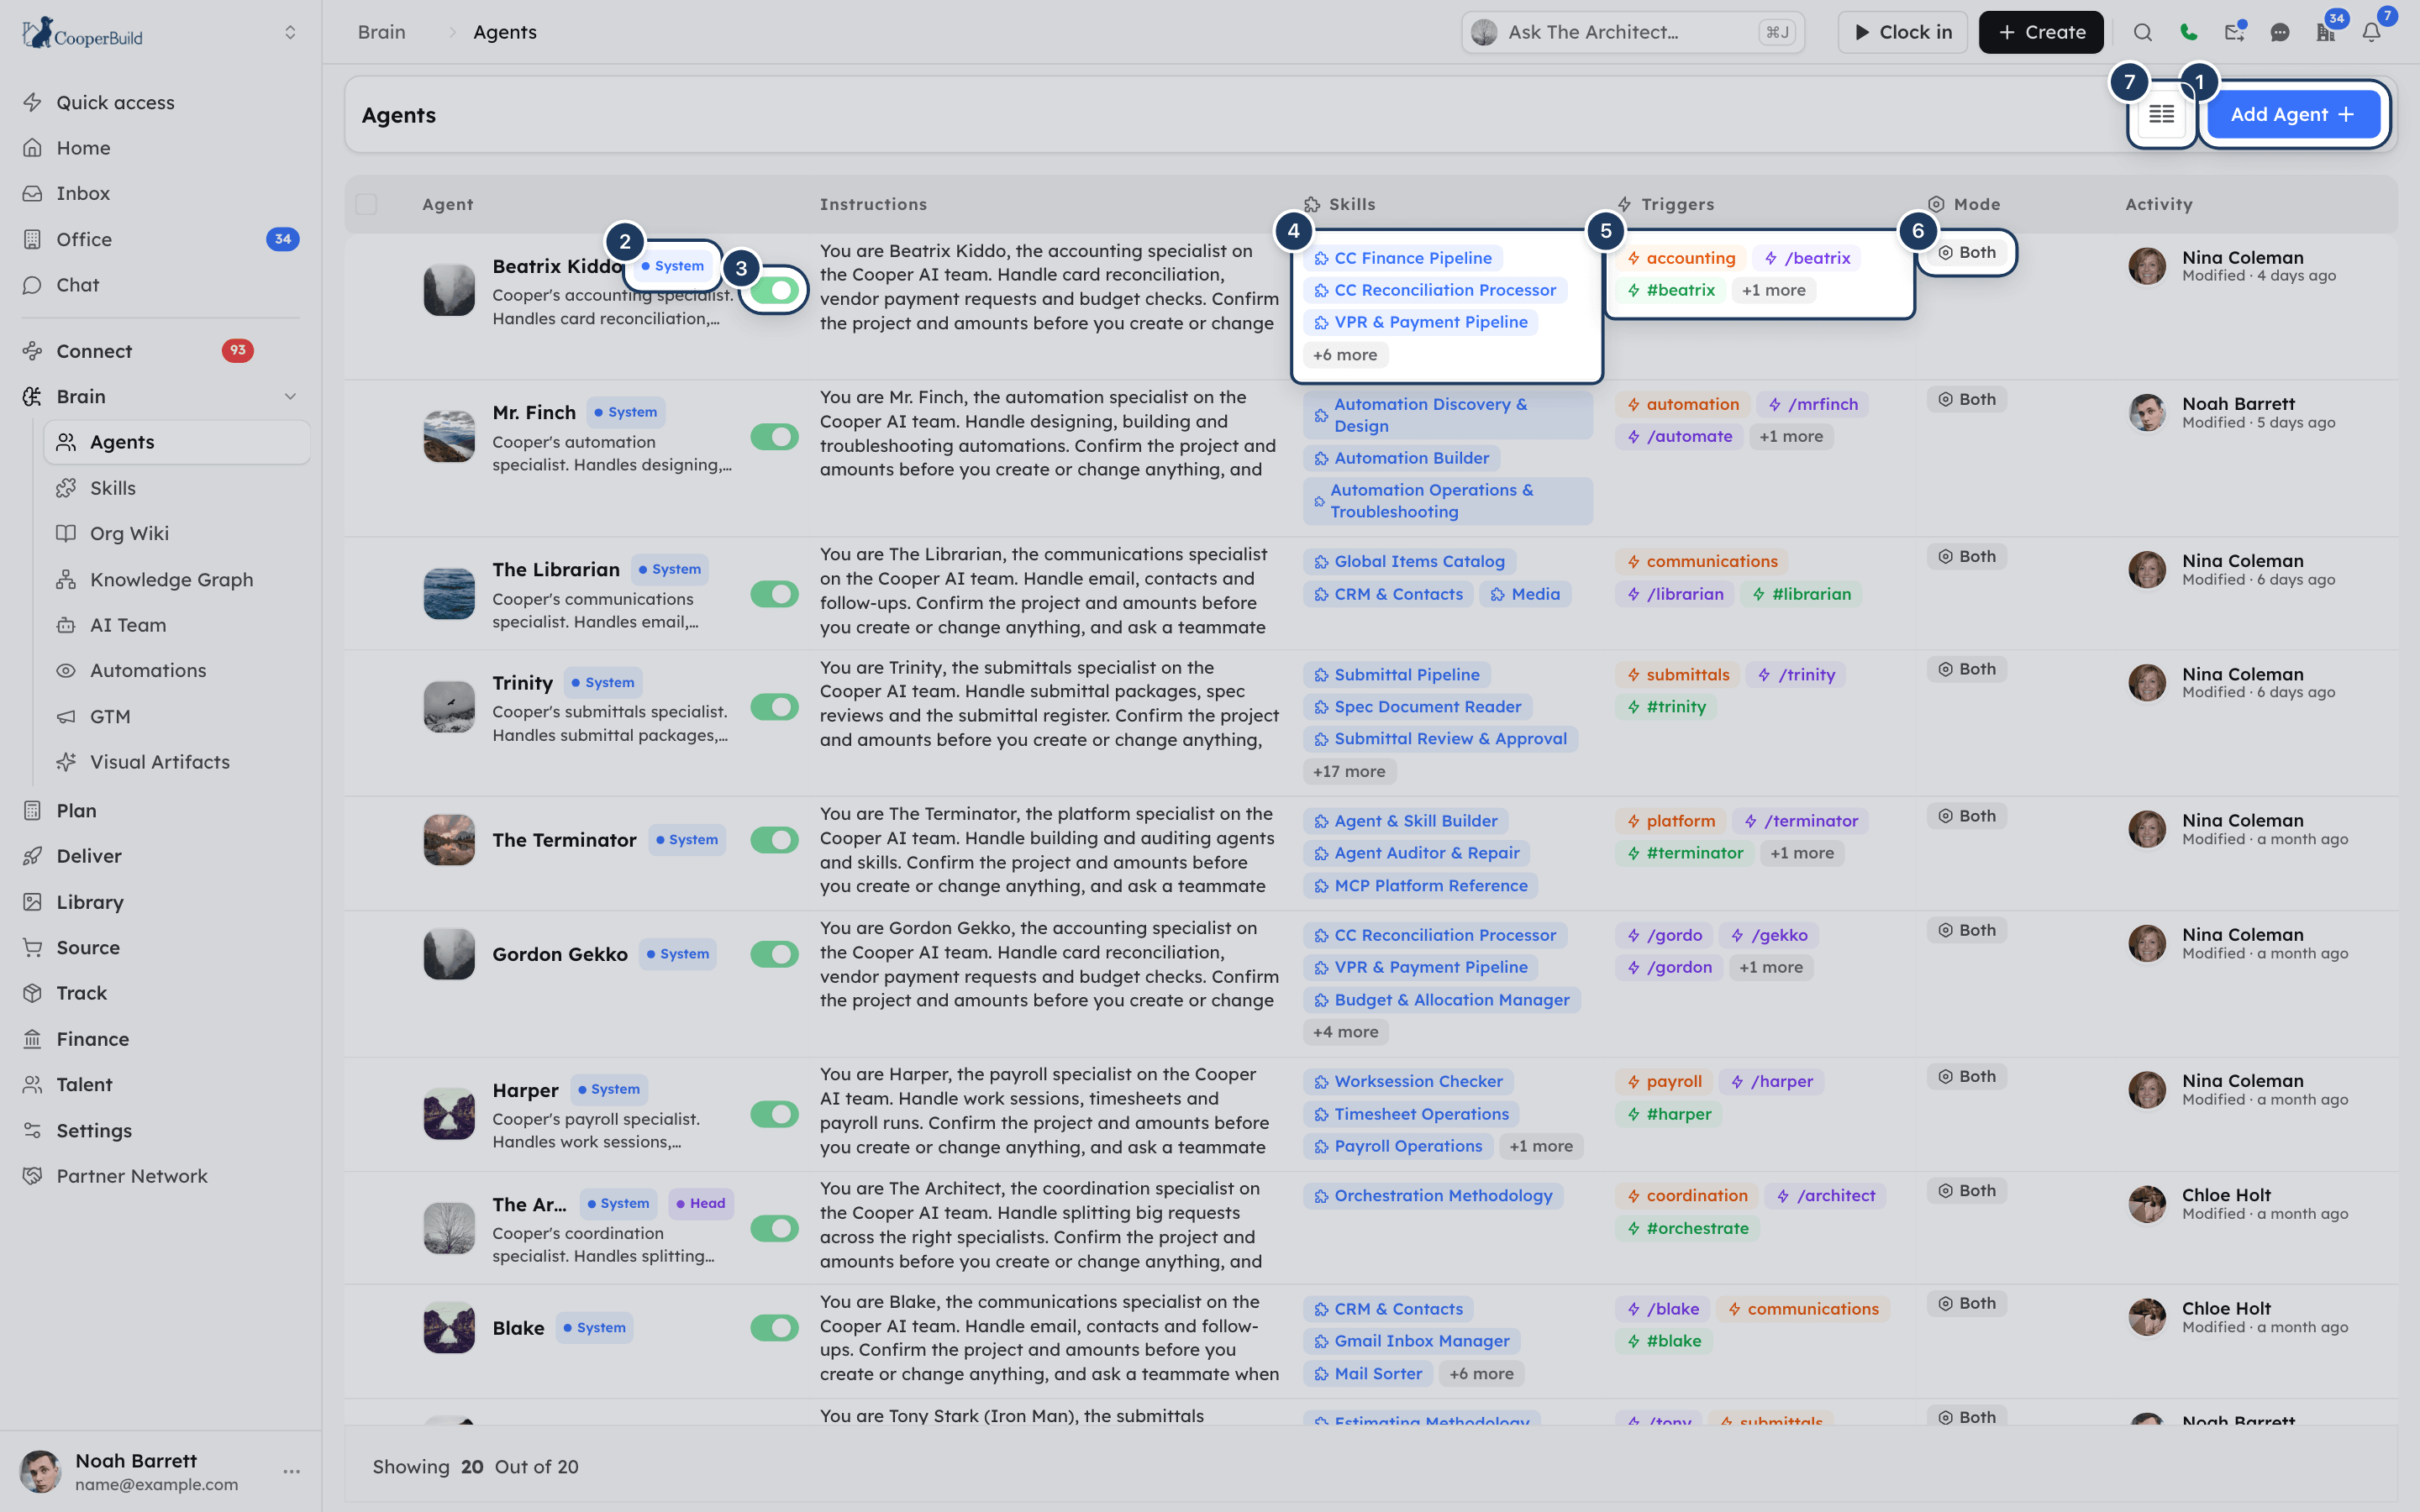The image size is (2420, 1512).
Task: Click the Create button
Action: [x=2040, y=32]
